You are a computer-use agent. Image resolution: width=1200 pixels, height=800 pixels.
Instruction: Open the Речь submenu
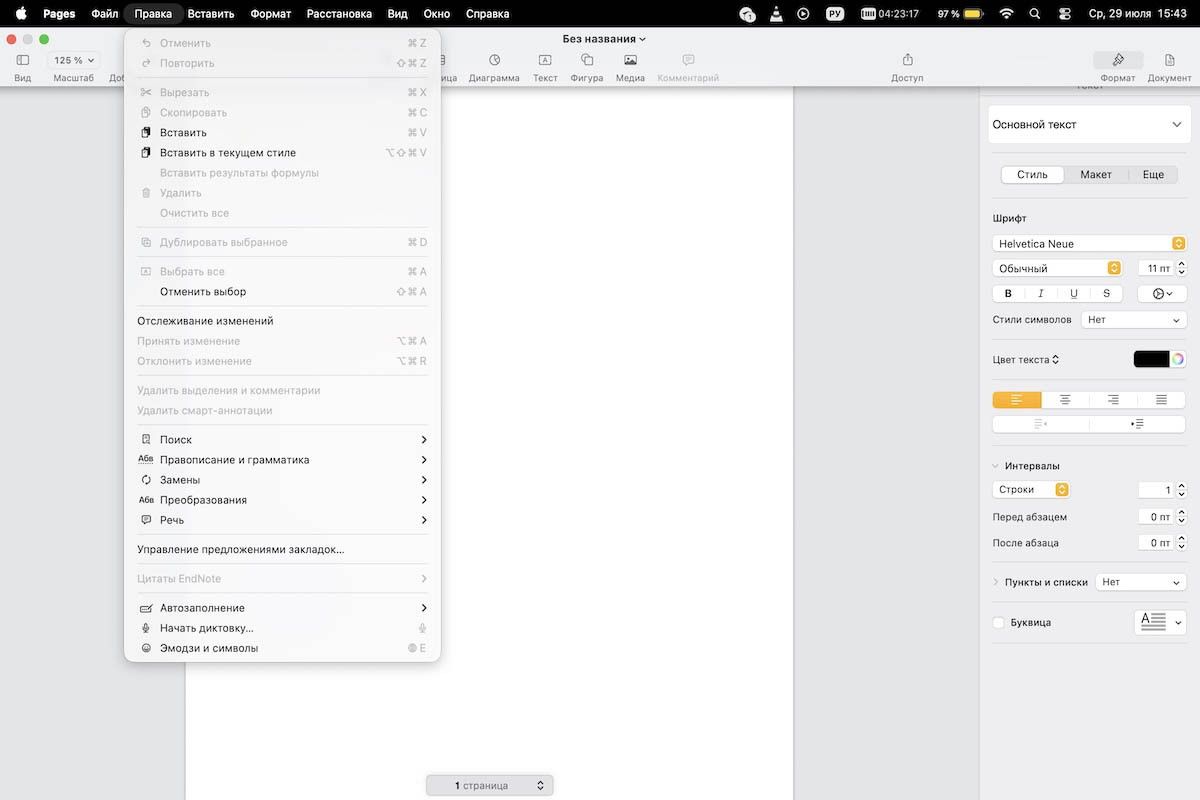[283, 520]
